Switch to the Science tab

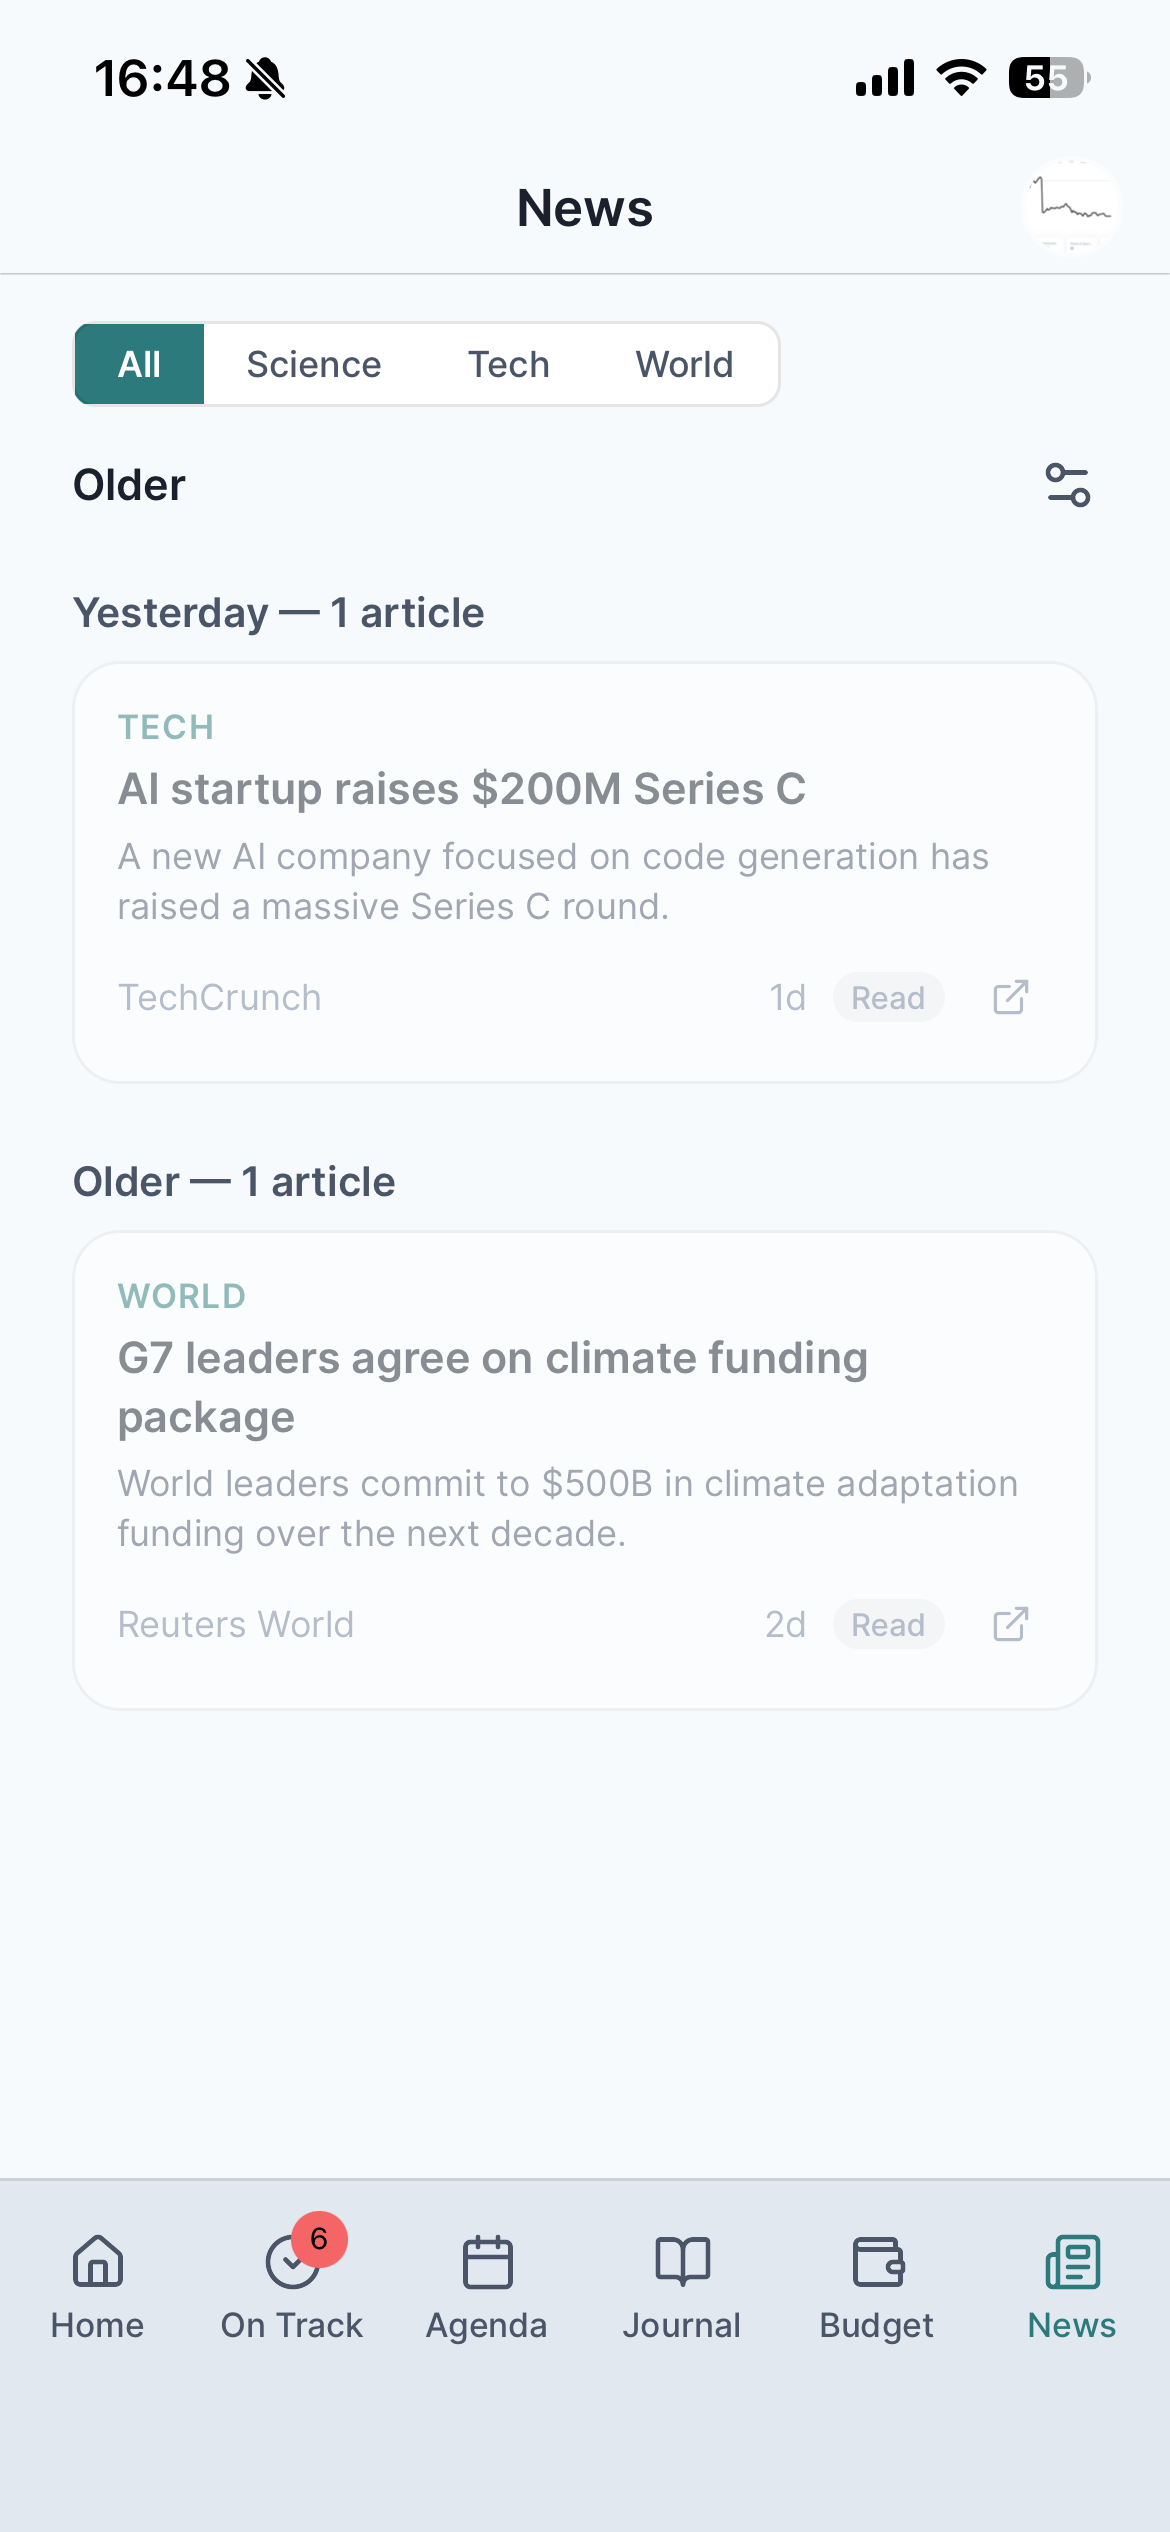pyautogui.click(x=314, y=364)
